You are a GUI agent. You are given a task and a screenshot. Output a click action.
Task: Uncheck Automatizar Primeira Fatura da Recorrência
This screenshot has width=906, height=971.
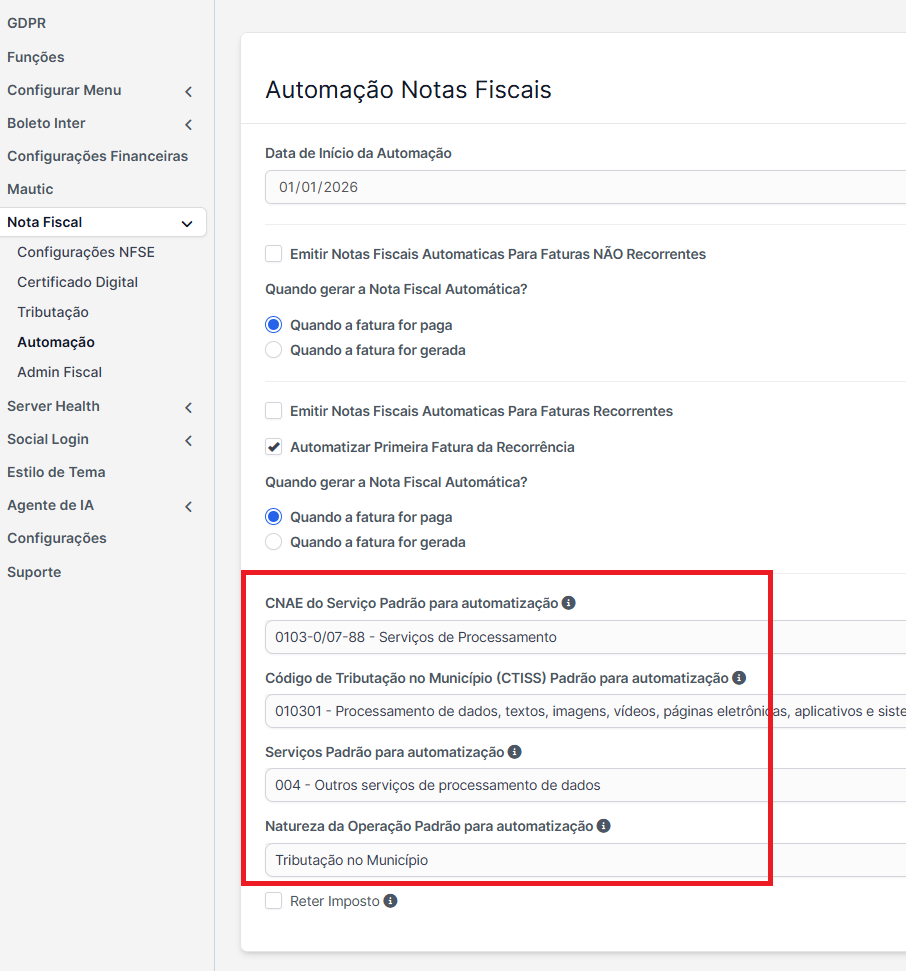tap(273, 447)
